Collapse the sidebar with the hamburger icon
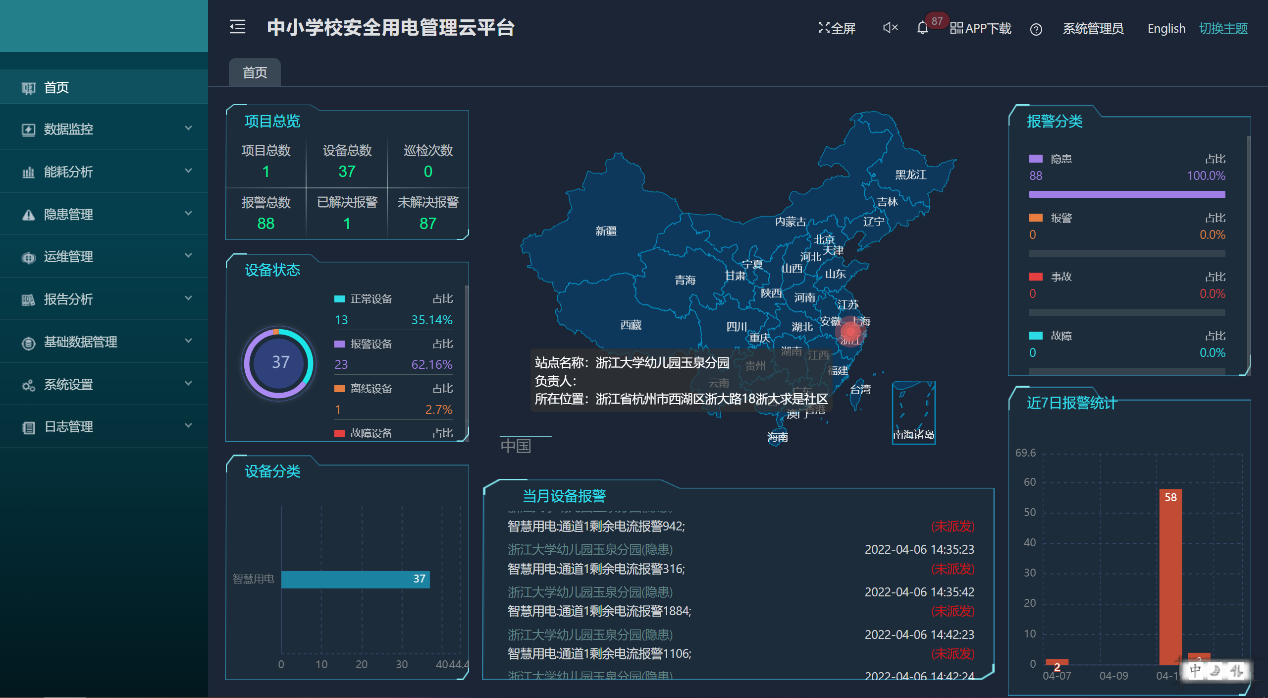 [x=237, y=27]
